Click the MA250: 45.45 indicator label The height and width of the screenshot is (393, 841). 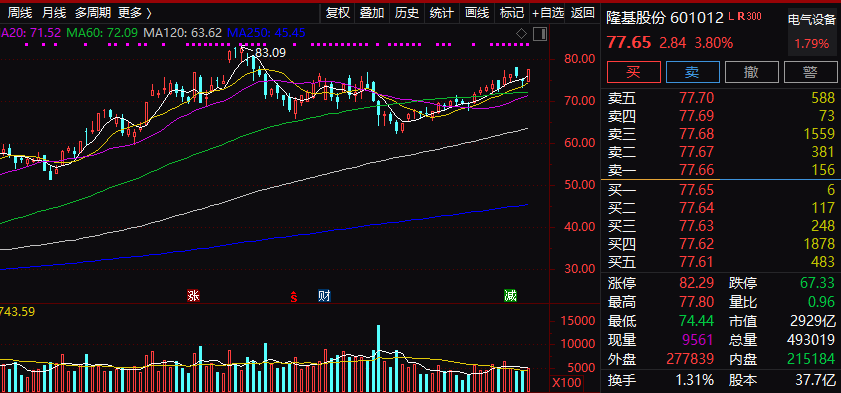click(266, 33)
